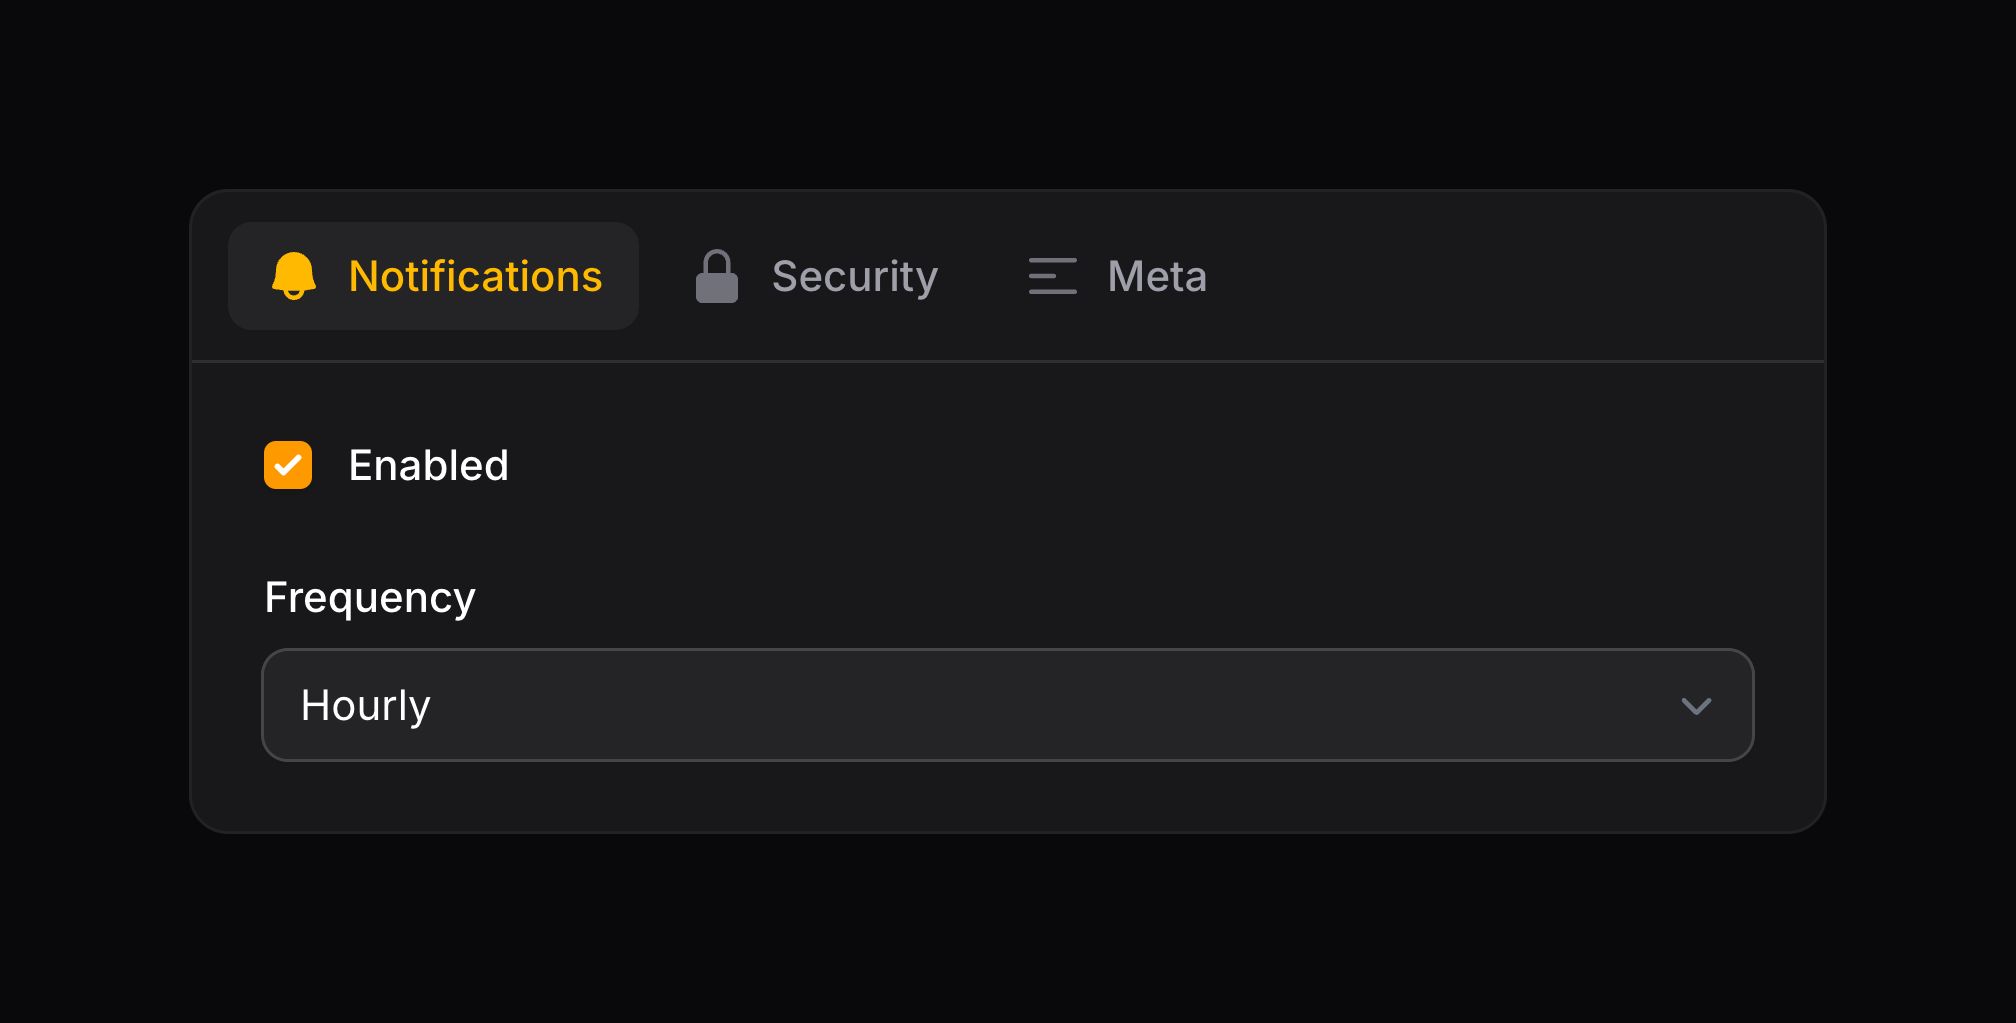Click the Hourly value in the combo box
The image size is (2016, 1023).
click(x=366, y=705)
